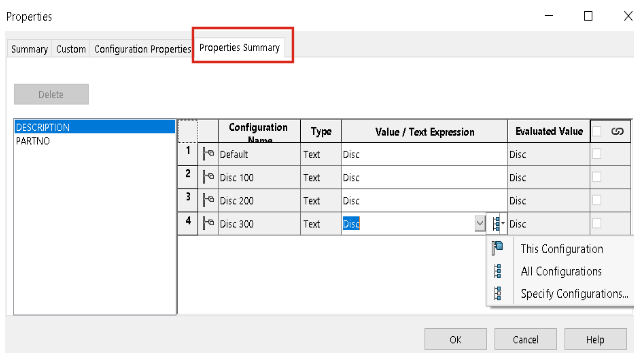The width and height of the screenshot is (640, 360).
Task: Toggle the link checkbox in the Disc 100 row
Action: pos(596,177)
